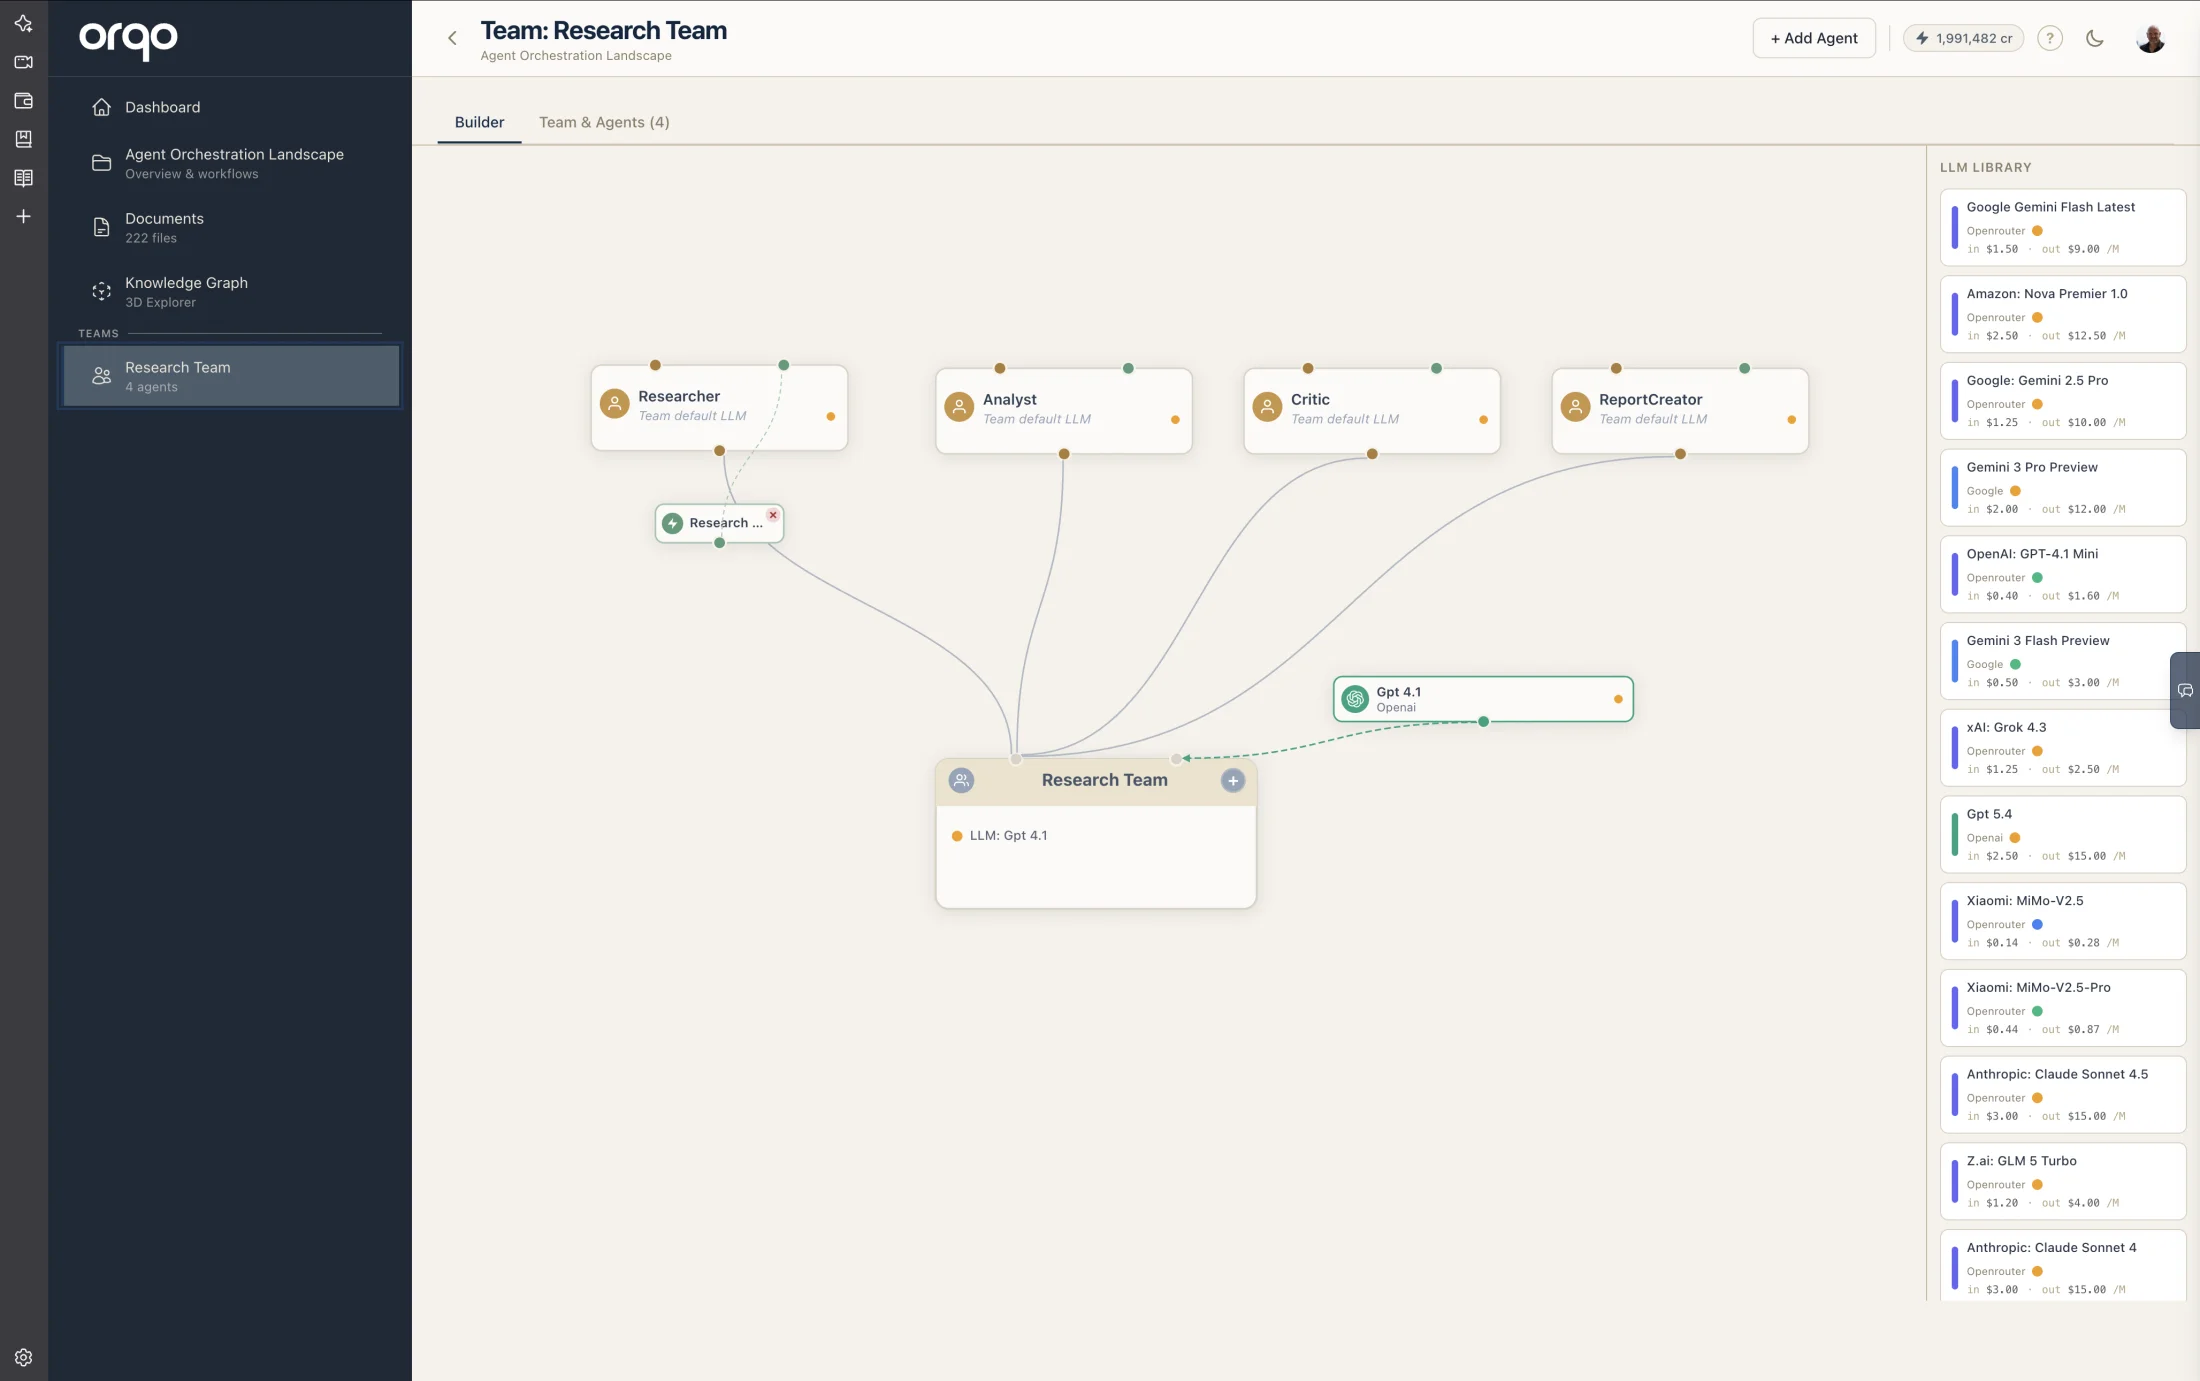Screen dimensions: 2200x1381
Task: Open the chat panel handle on the right edge
Action: click(x=2185, y=690)
